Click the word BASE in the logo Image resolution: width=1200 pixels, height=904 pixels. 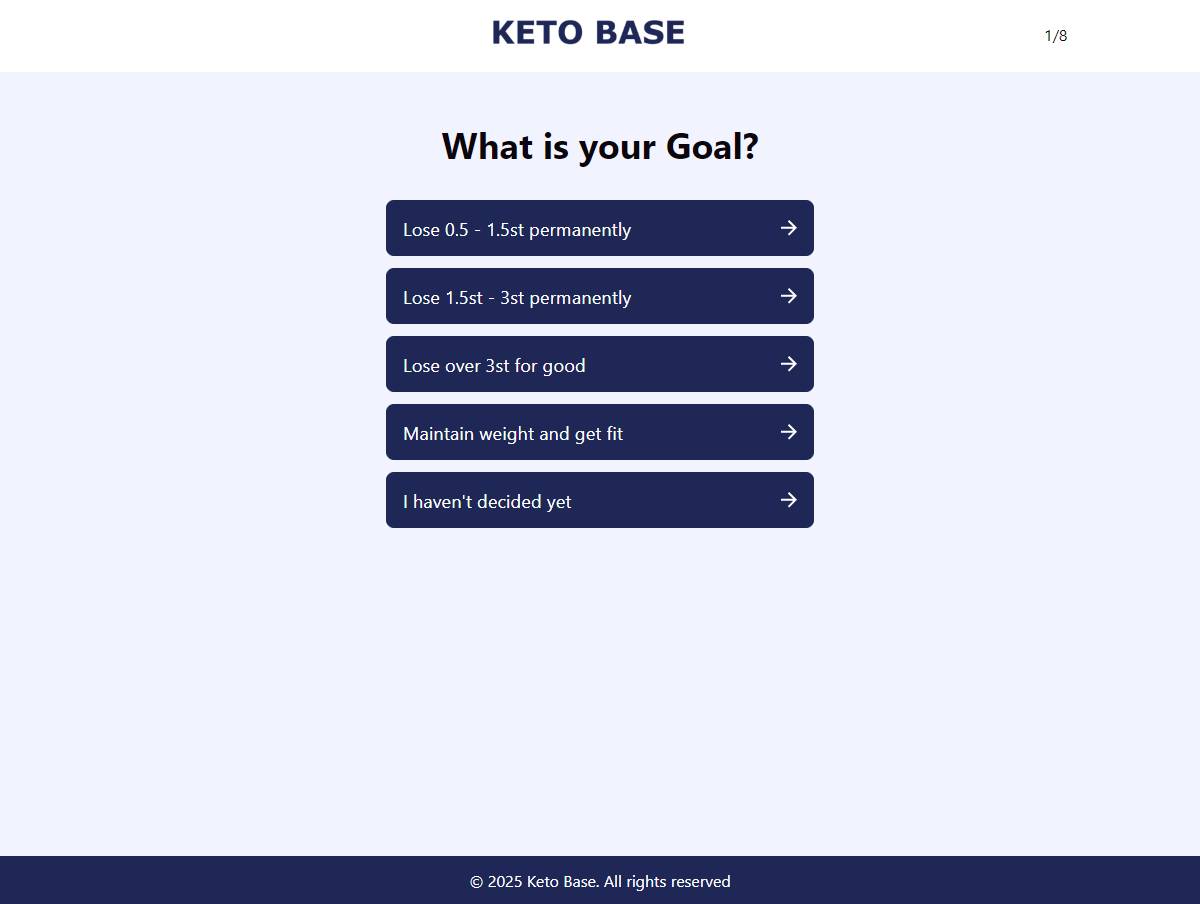tap(639, 33)
